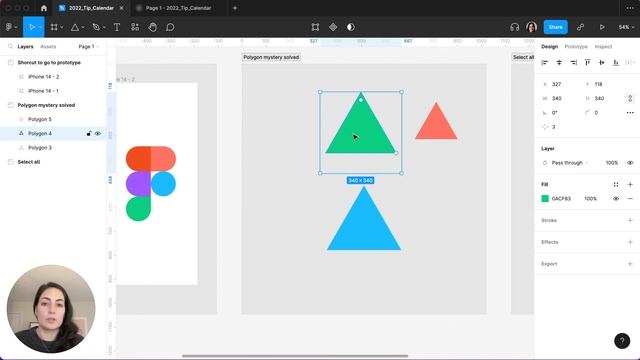Screen dimensions: 640x360
Task: Switch to the Inspect tab
Action: pos(603,47)
